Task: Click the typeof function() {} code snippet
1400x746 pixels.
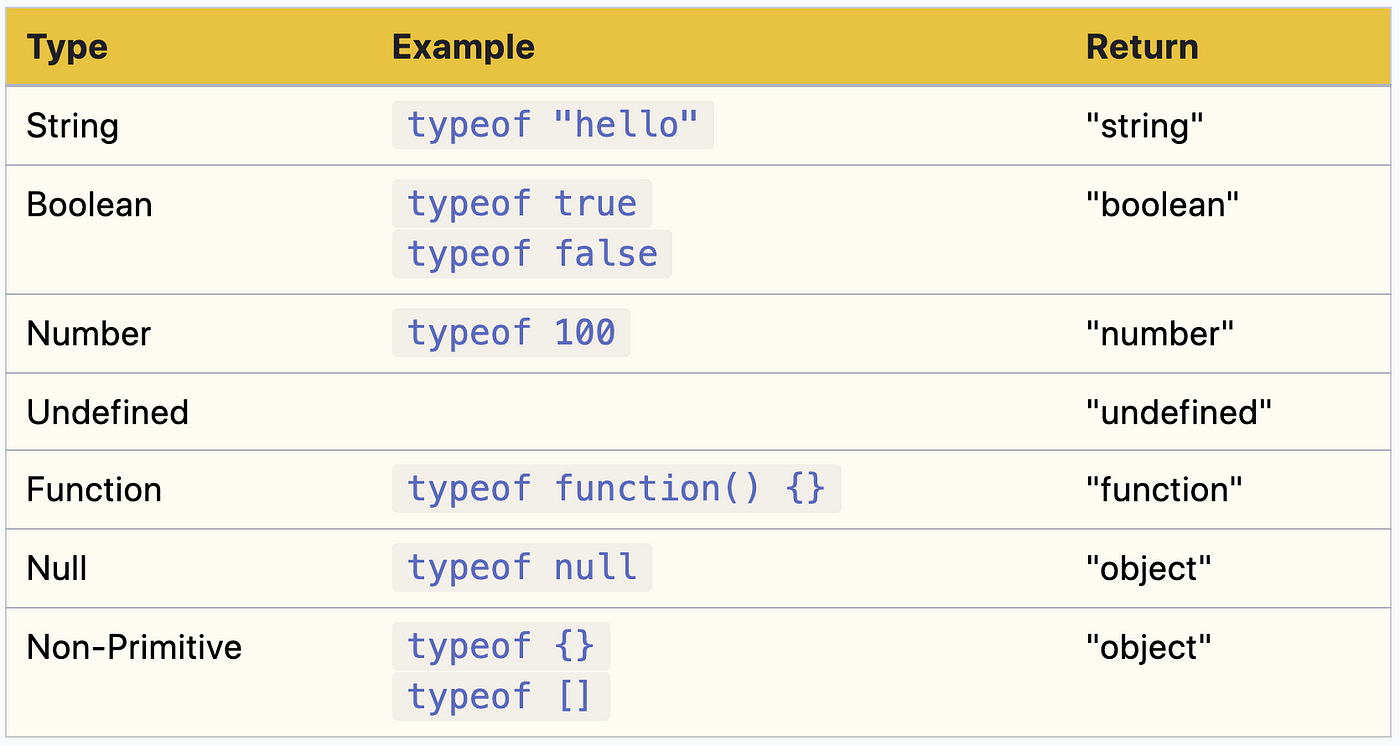Action: point(616,489)
